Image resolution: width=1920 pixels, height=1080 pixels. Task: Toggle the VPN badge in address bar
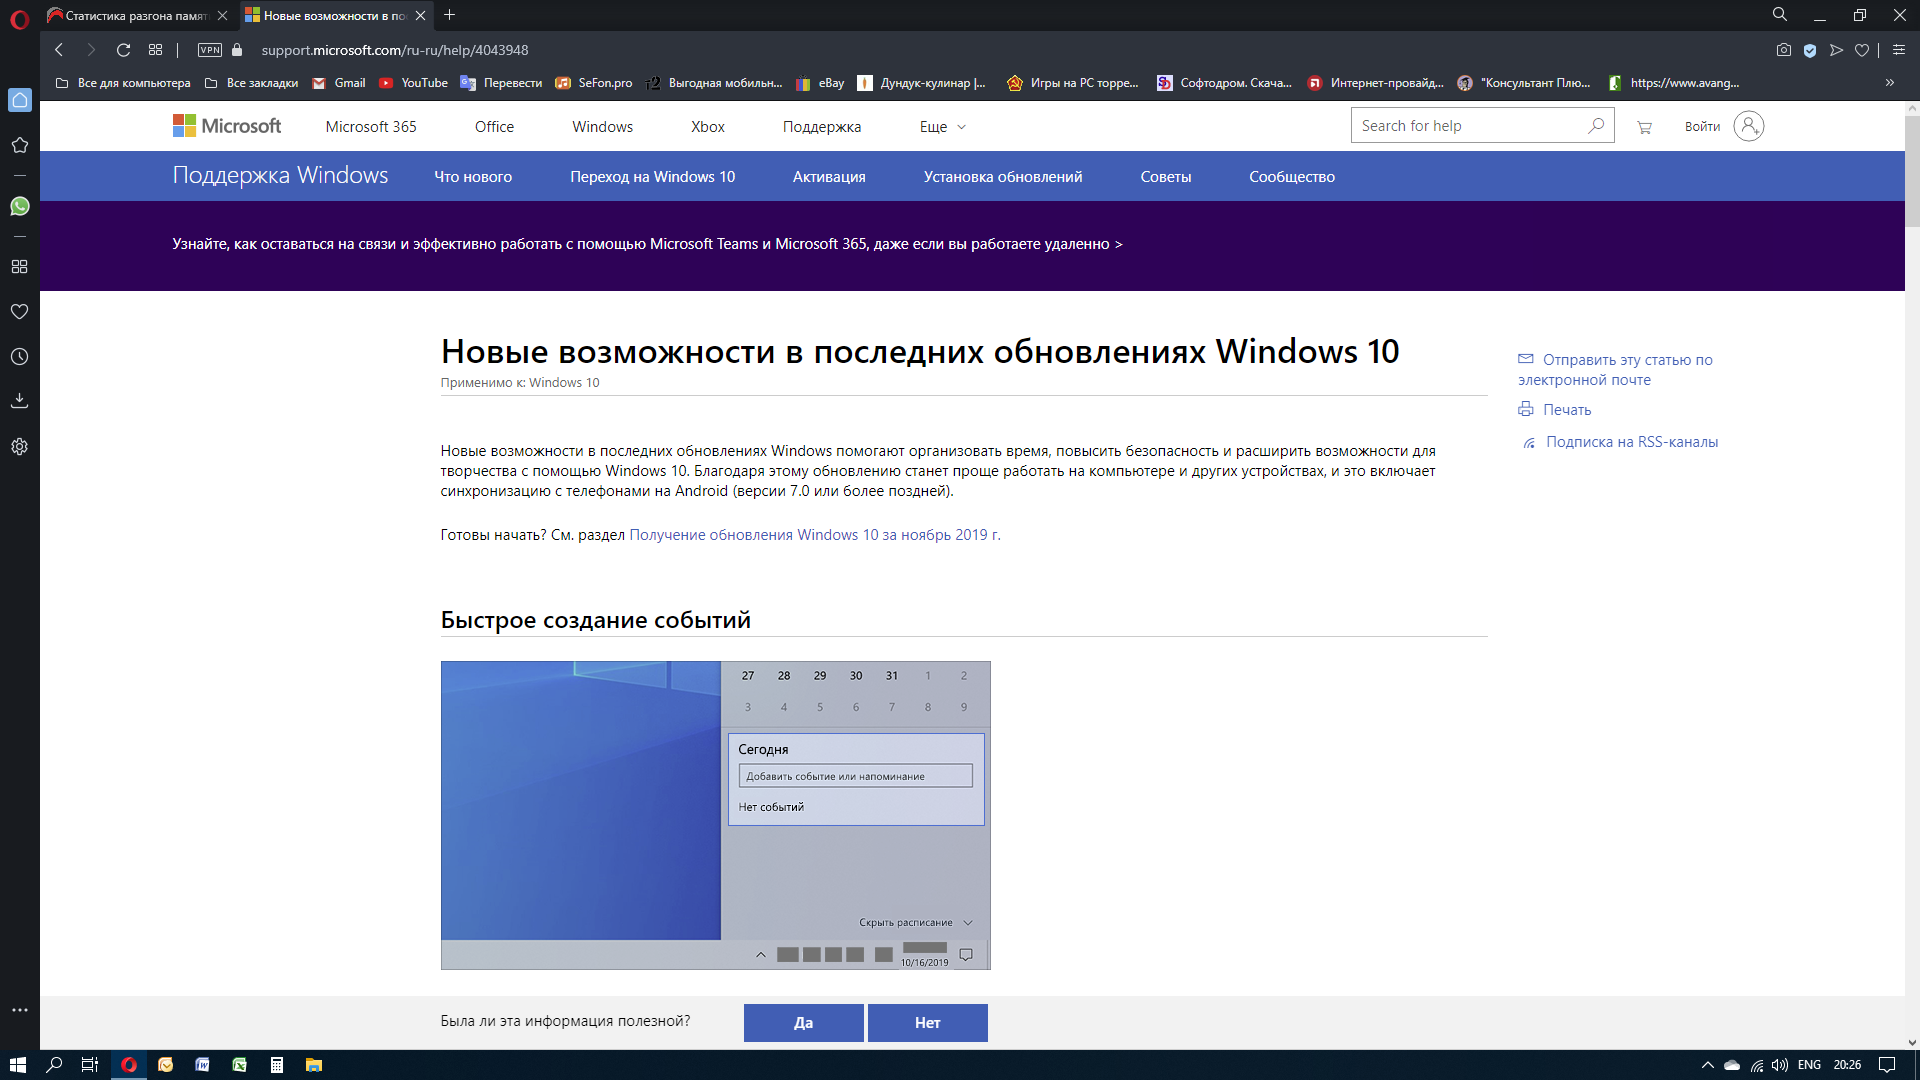coord(210,50)
